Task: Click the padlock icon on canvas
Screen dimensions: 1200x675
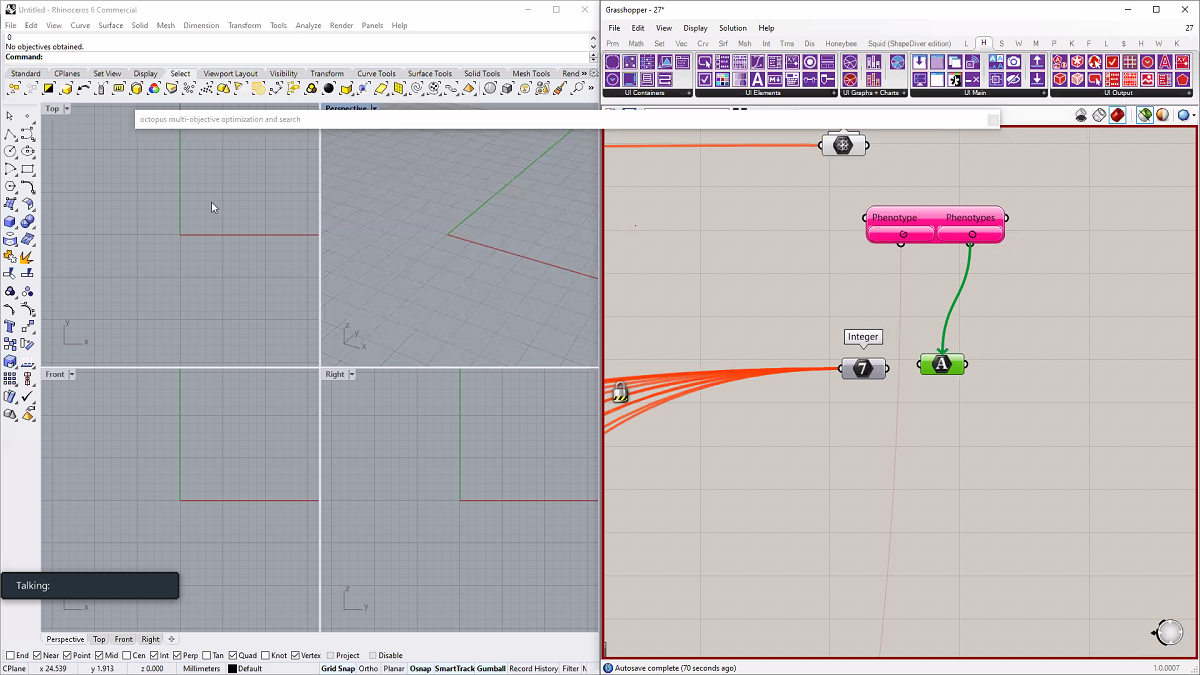Action: [x=619, y=393]
